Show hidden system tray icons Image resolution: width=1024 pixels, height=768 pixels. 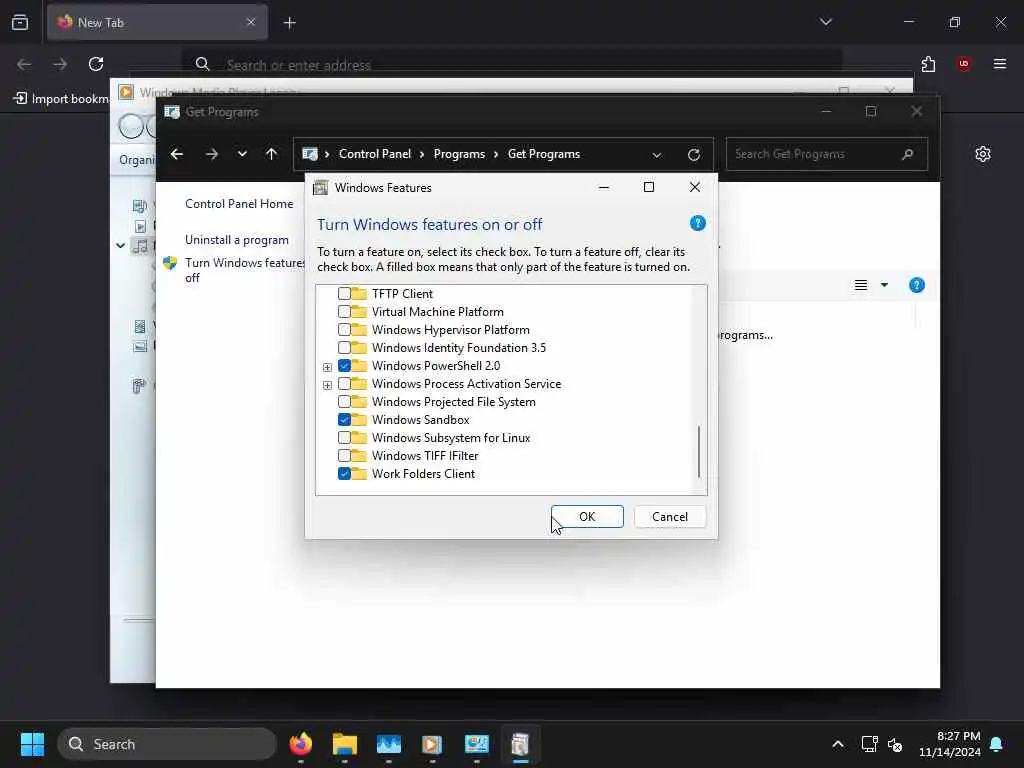838,744
